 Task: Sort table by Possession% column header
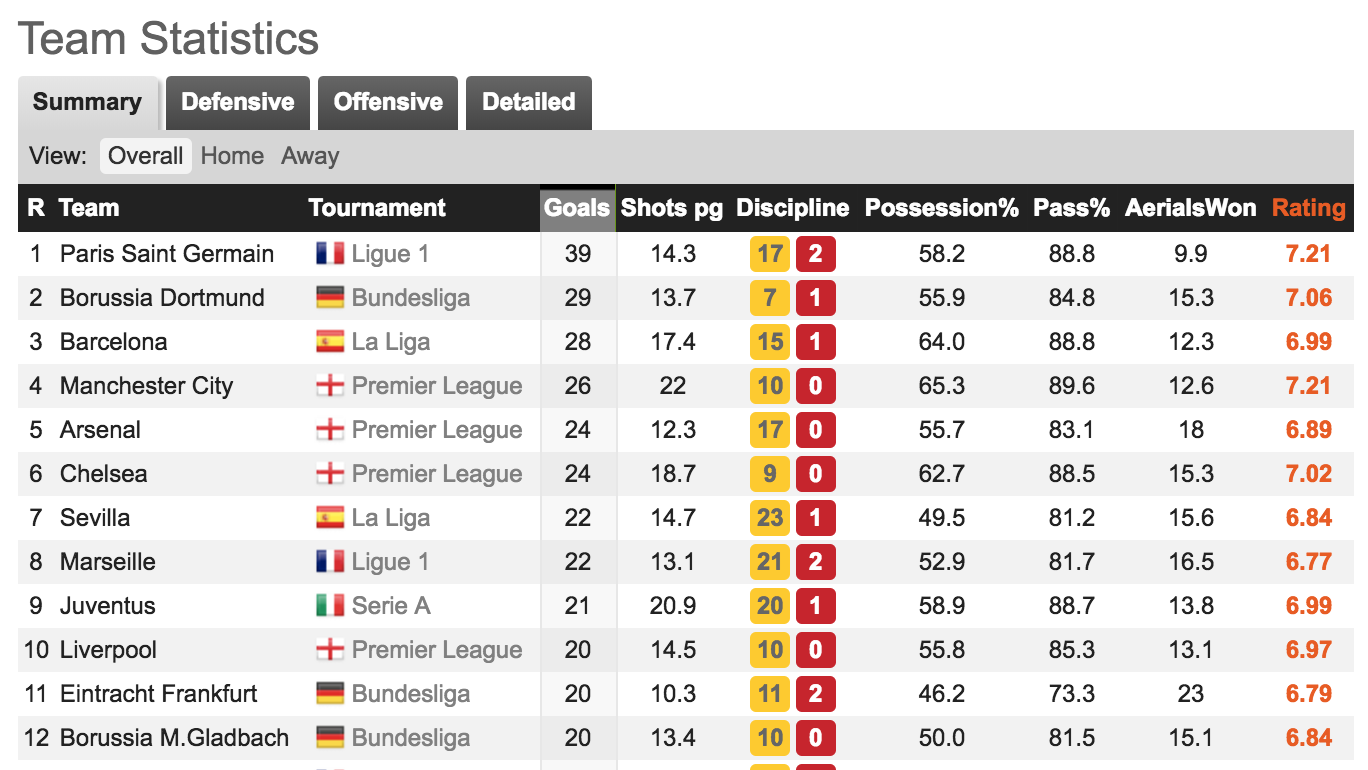[x=941, y=208]
